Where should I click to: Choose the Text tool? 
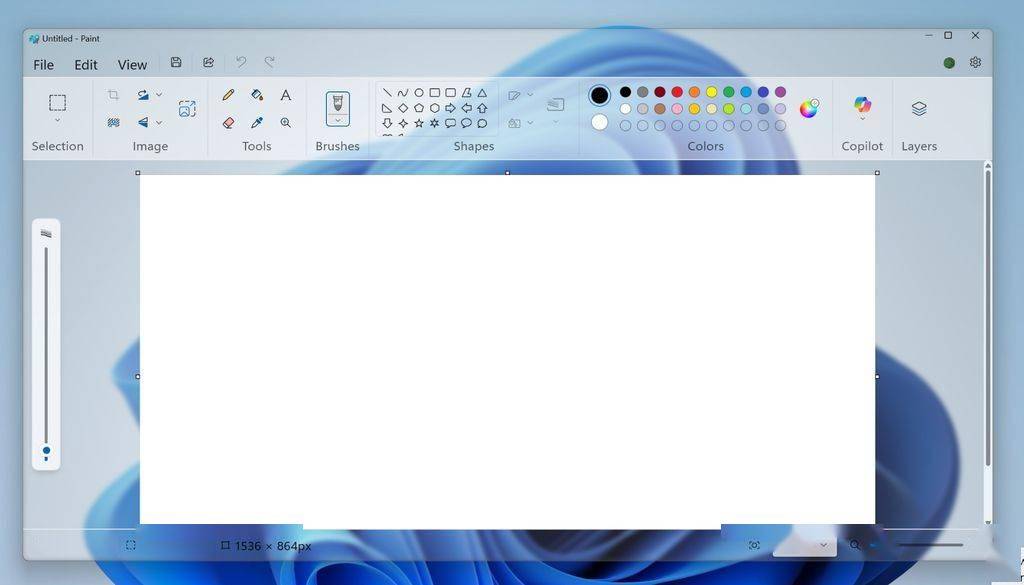coord(286,95)
